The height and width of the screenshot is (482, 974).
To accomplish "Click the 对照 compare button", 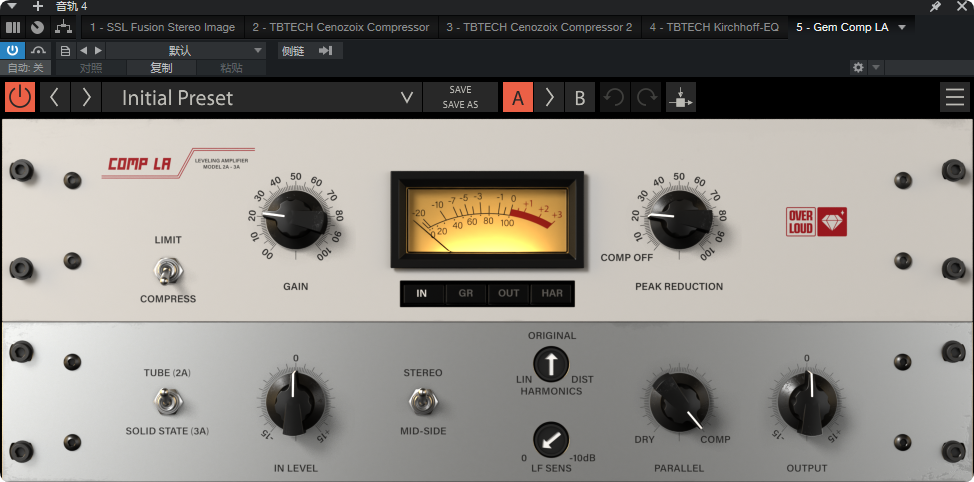I will [x=91, y=68].
